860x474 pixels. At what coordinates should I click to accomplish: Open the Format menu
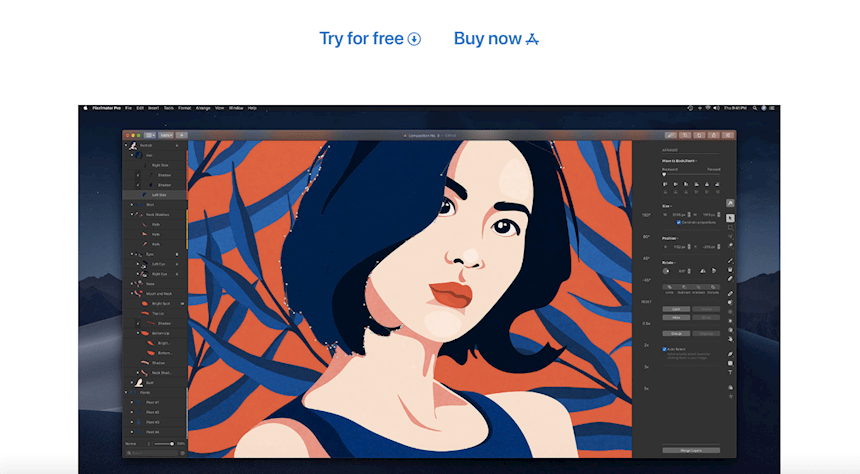pos(184,108)
